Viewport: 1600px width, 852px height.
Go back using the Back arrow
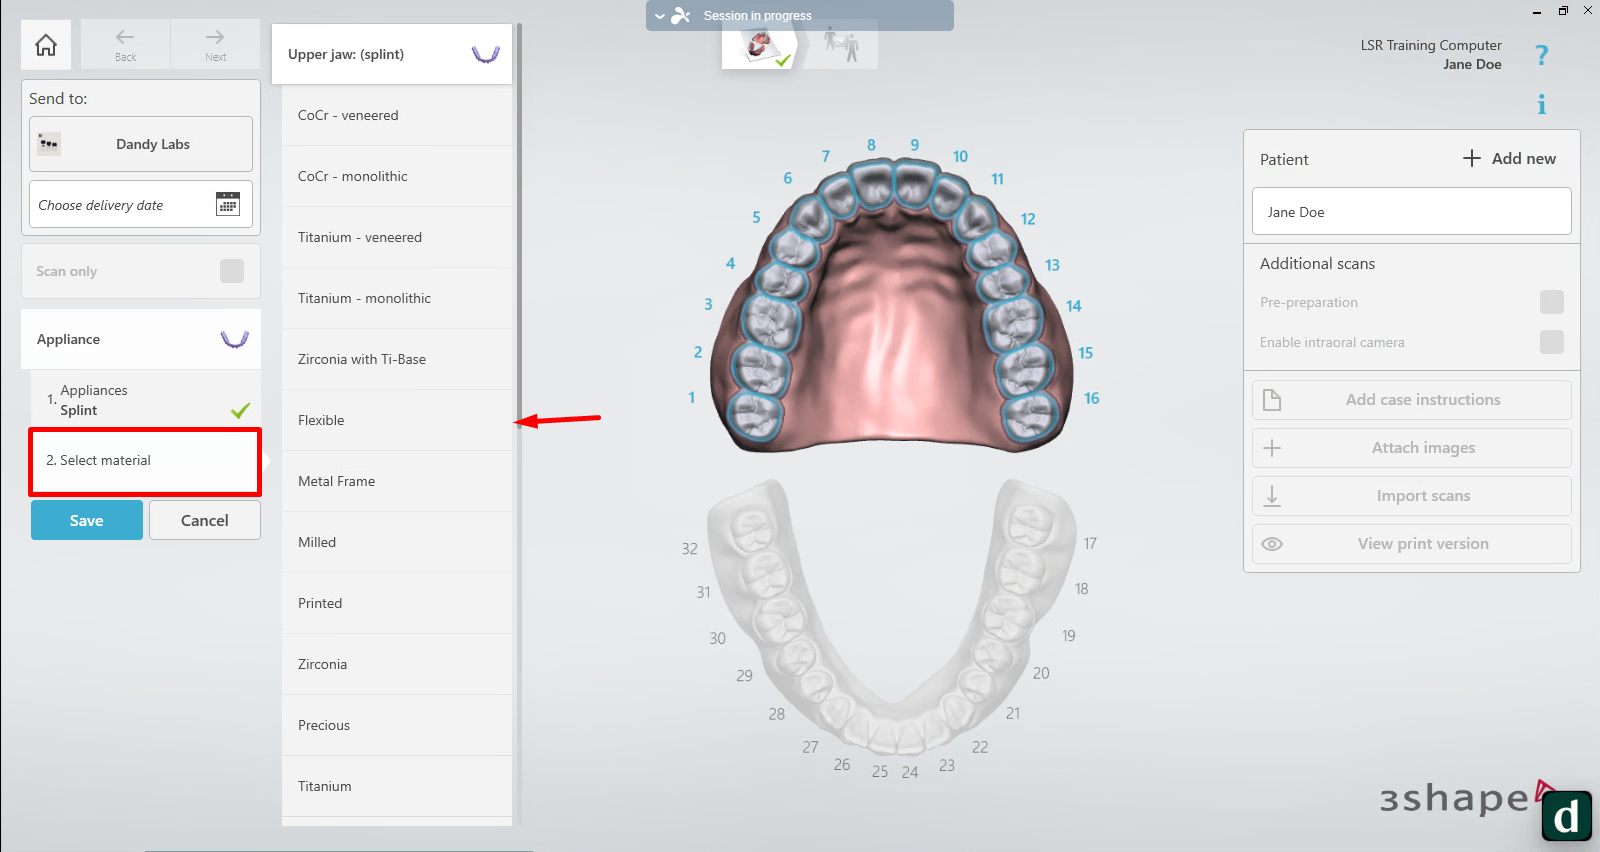pyautogui.click(x=125, y=44)
